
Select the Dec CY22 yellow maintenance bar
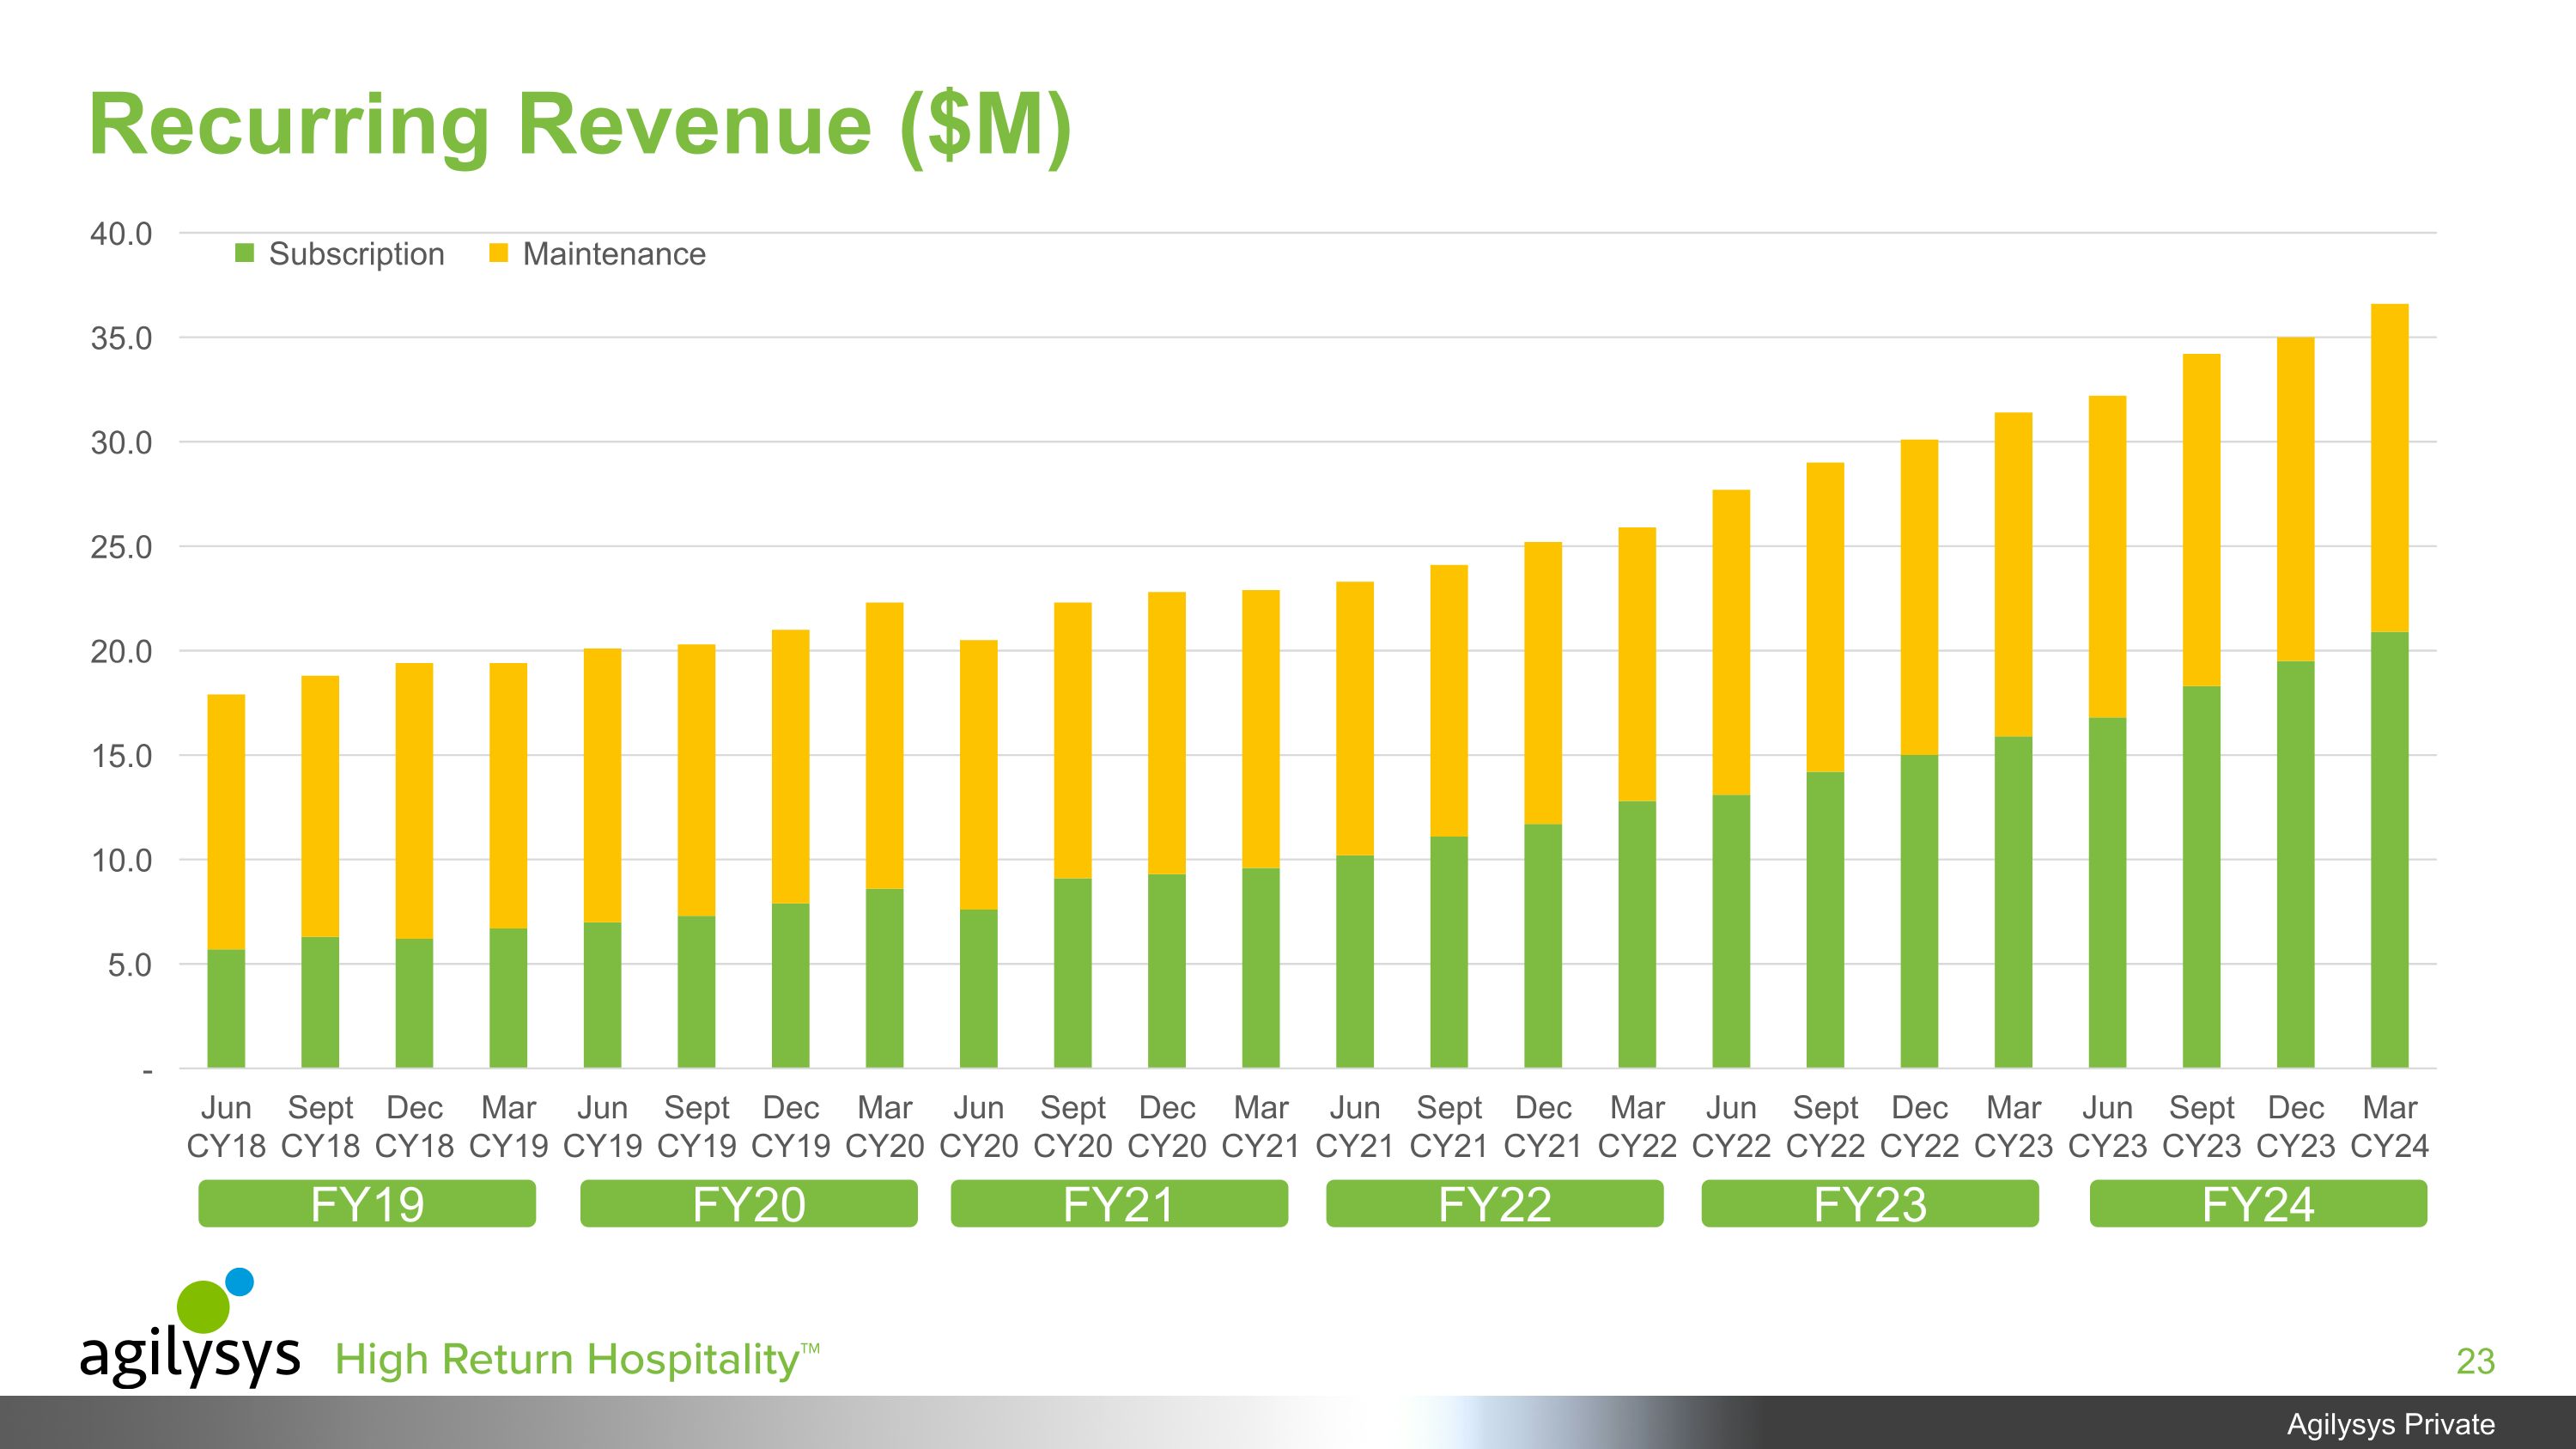point(1919,598)
